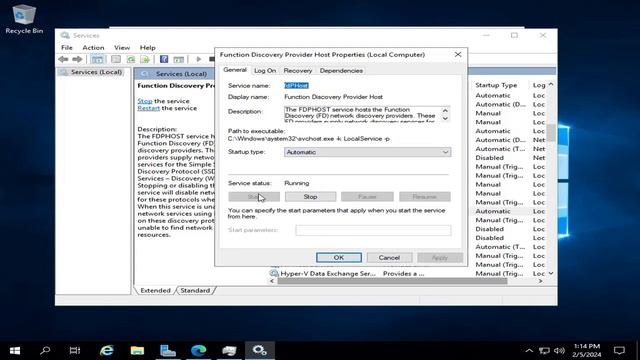The width and height of the screenshot is (640, 360).
Task: Click services list scroll up arrow
Action: coord(551,84)
